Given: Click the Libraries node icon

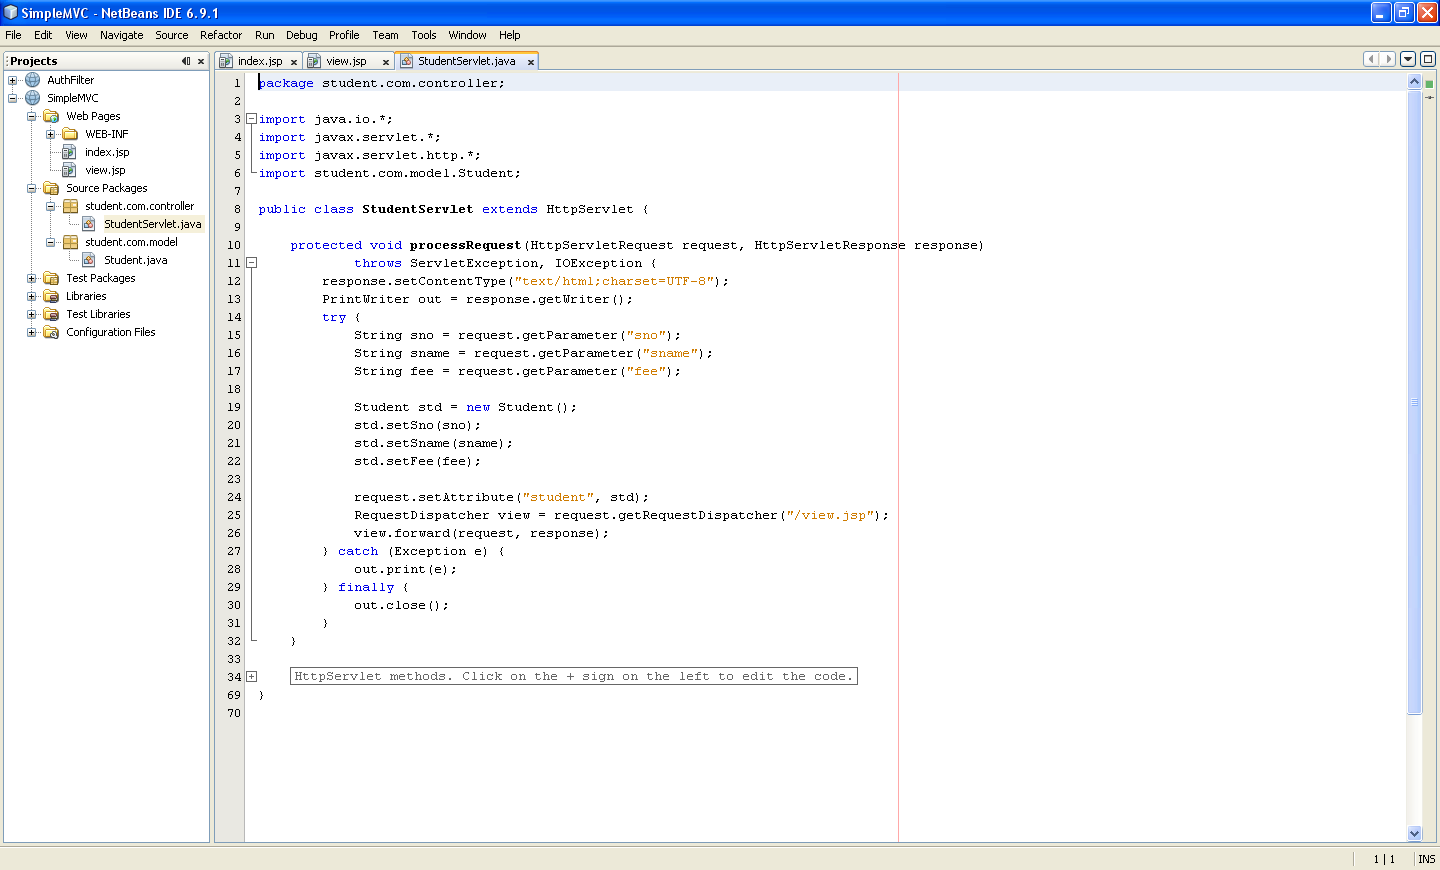Looking at the screenshot, I should click(x=49, y=296).
